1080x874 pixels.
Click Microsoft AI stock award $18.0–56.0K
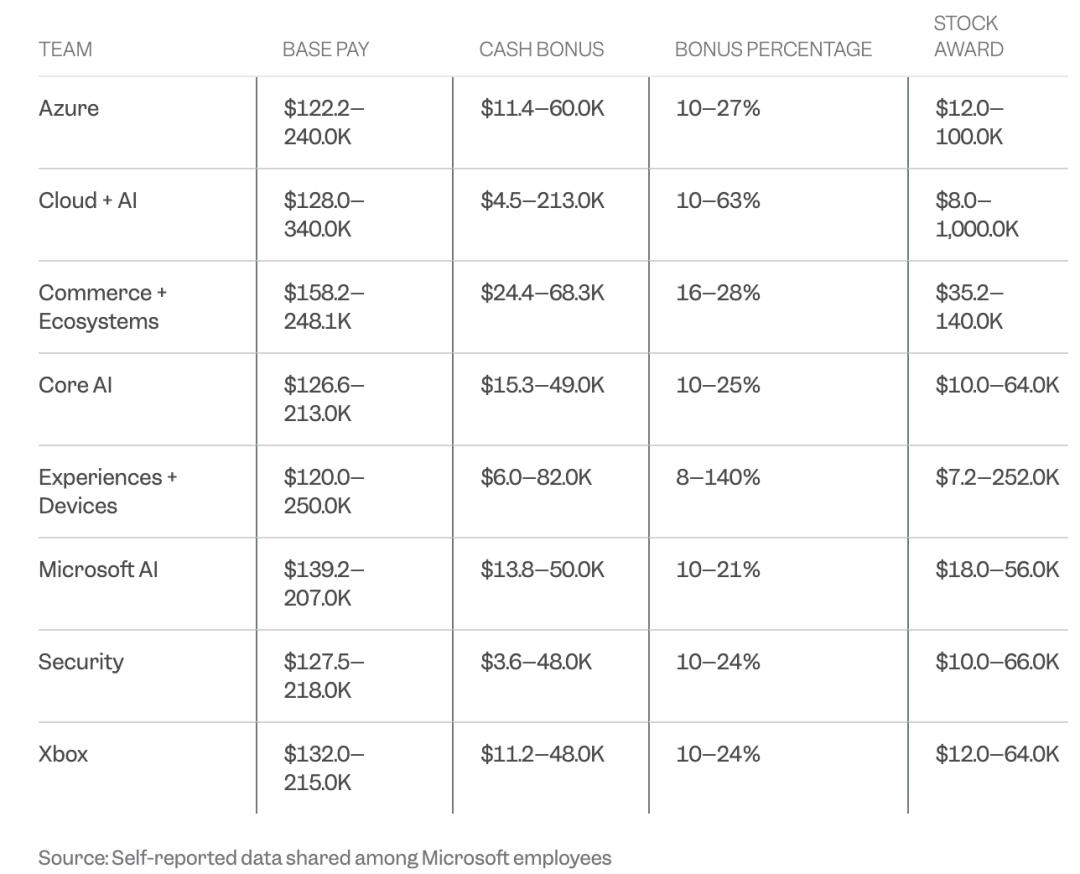tap(997, 570)
